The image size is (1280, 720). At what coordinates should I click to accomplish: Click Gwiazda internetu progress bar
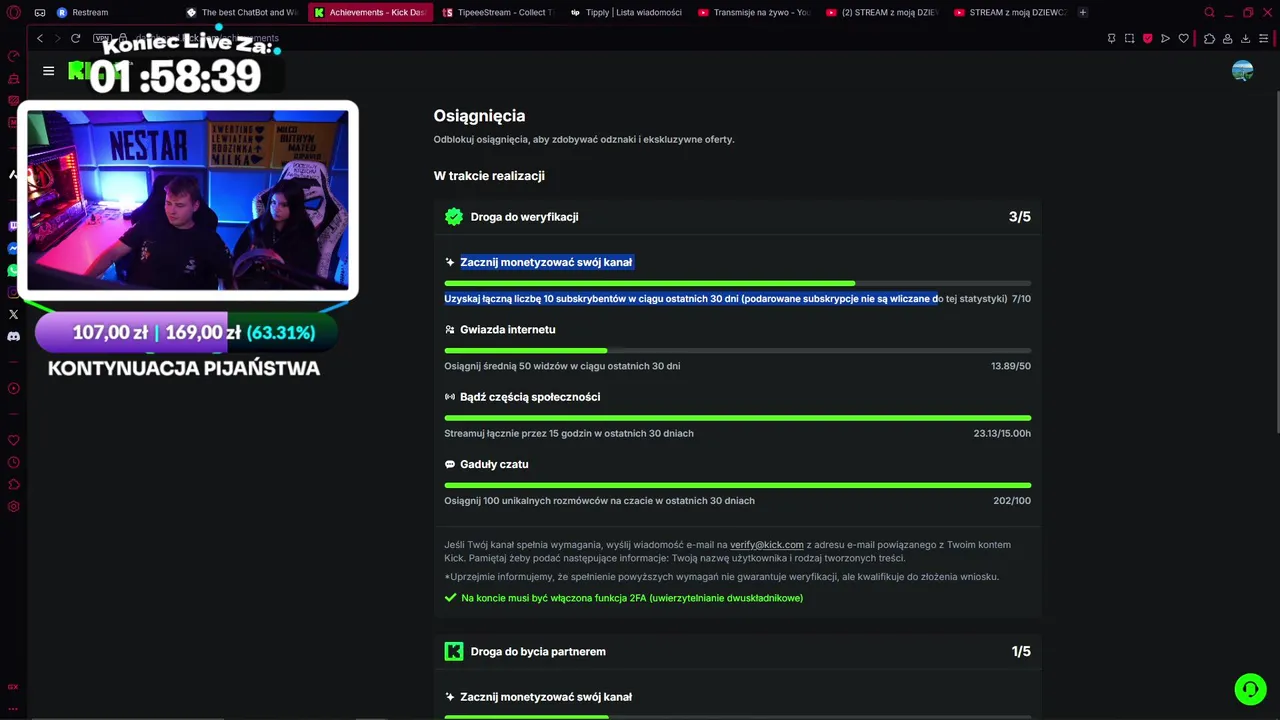(x=738, y=351)
